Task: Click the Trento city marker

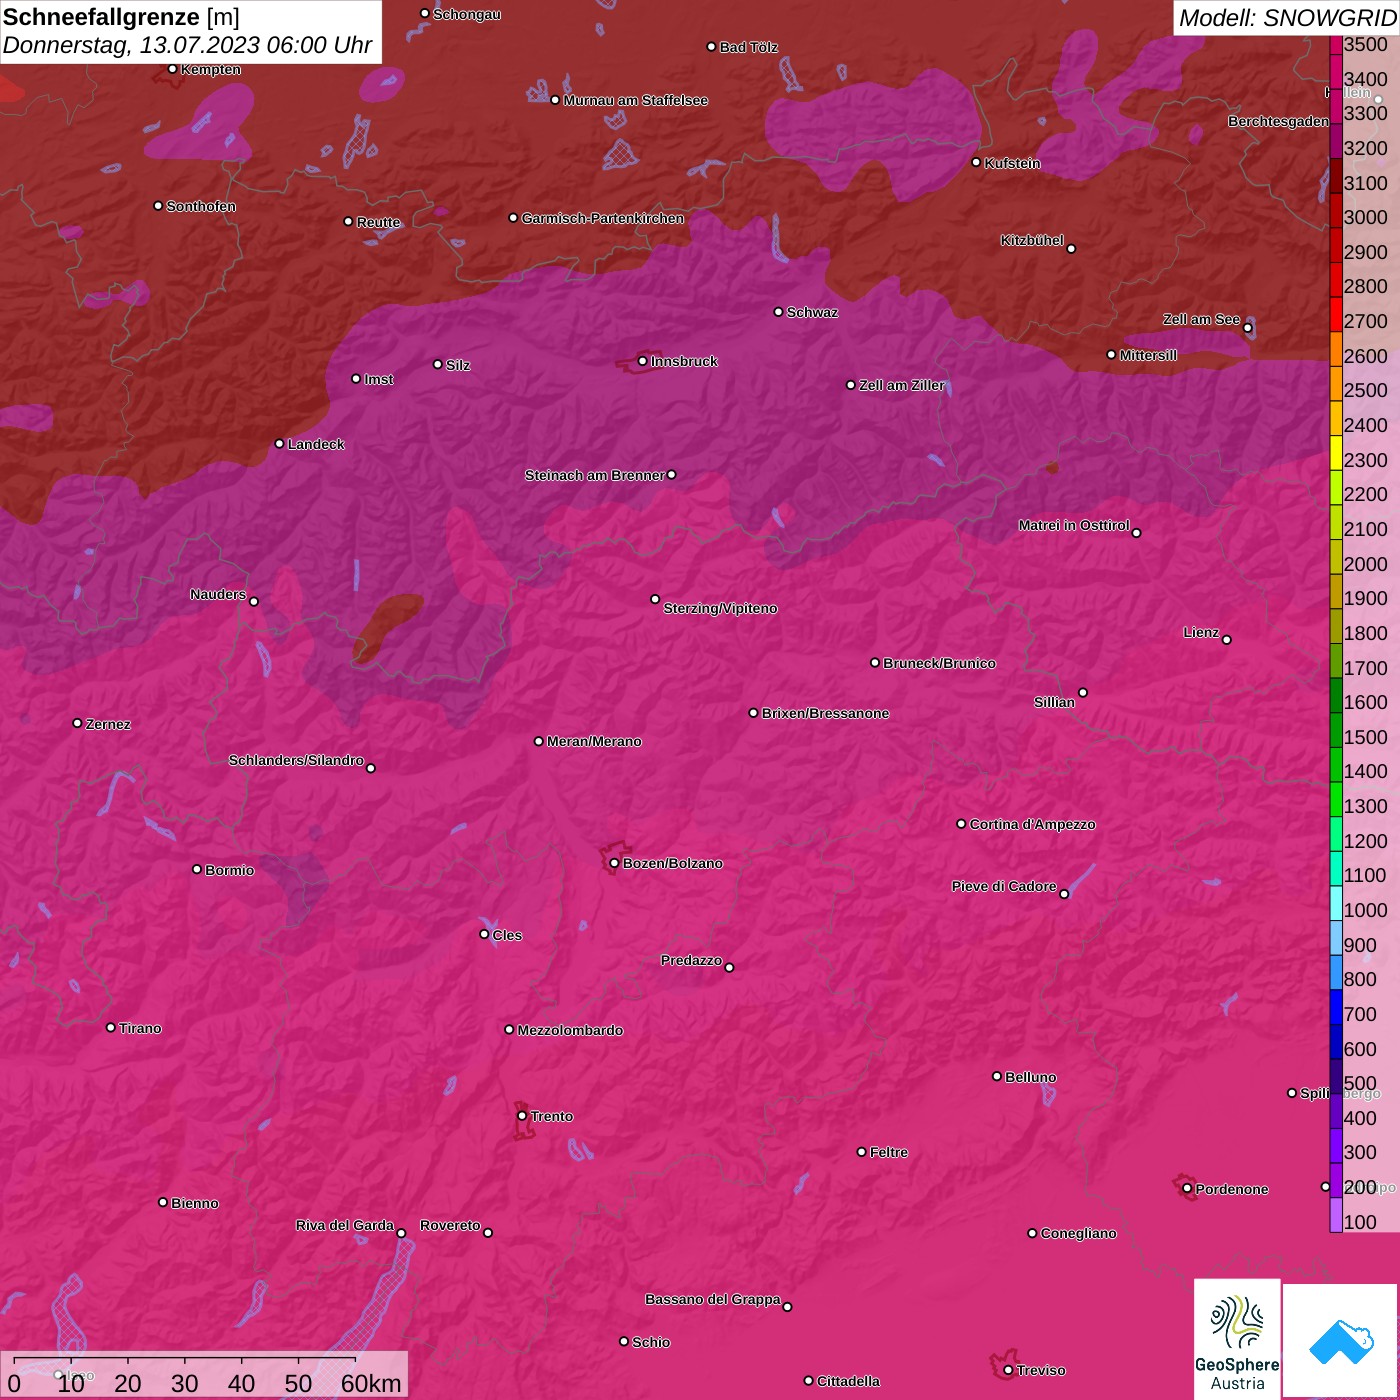Action: coord(522,1116)
